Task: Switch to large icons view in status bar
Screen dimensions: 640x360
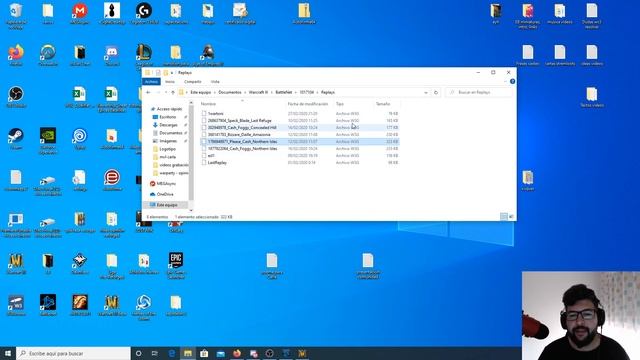Action: [x=511, y=217]
